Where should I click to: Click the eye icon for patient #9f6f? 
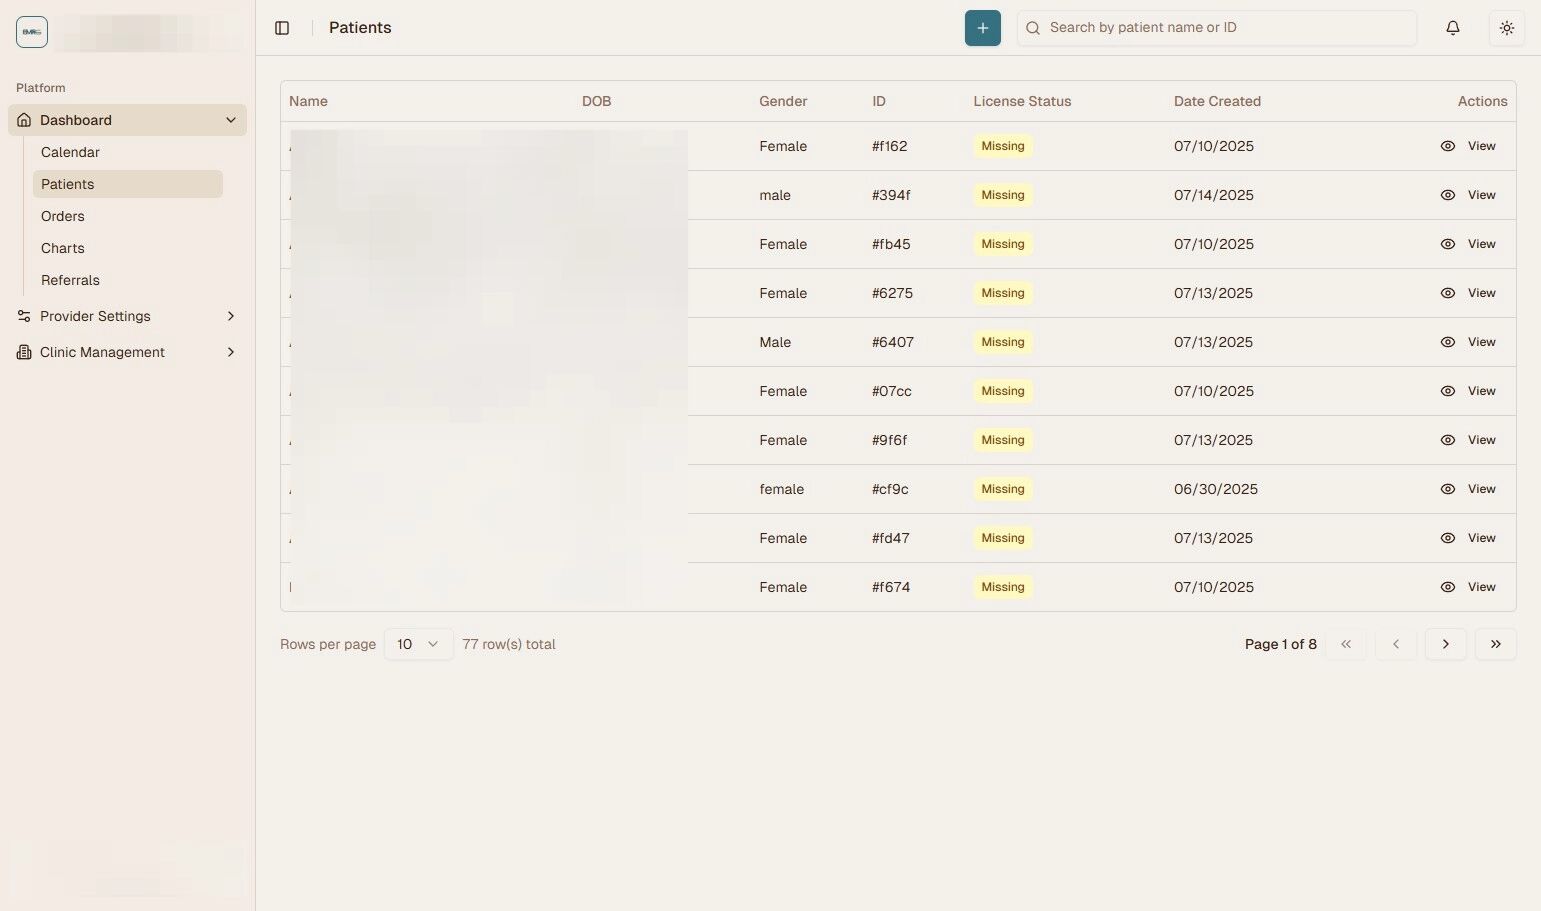[x=1447, y=440]
